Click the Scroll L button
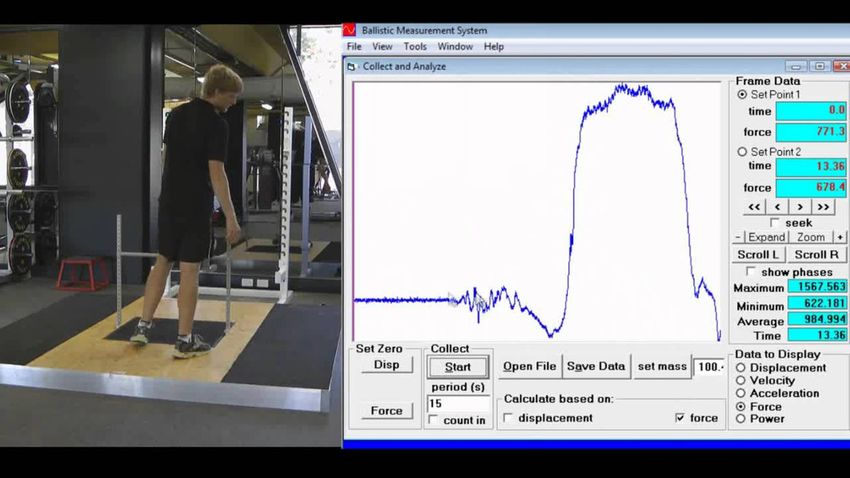This screenshot has width=850, height=478. [758, 255]
